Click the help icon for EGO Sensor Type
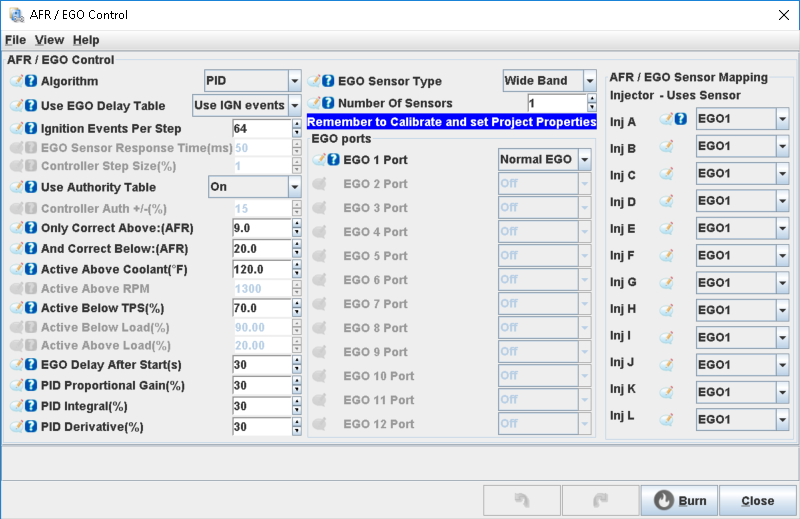The image size is (800, 519). coord(328,81)
